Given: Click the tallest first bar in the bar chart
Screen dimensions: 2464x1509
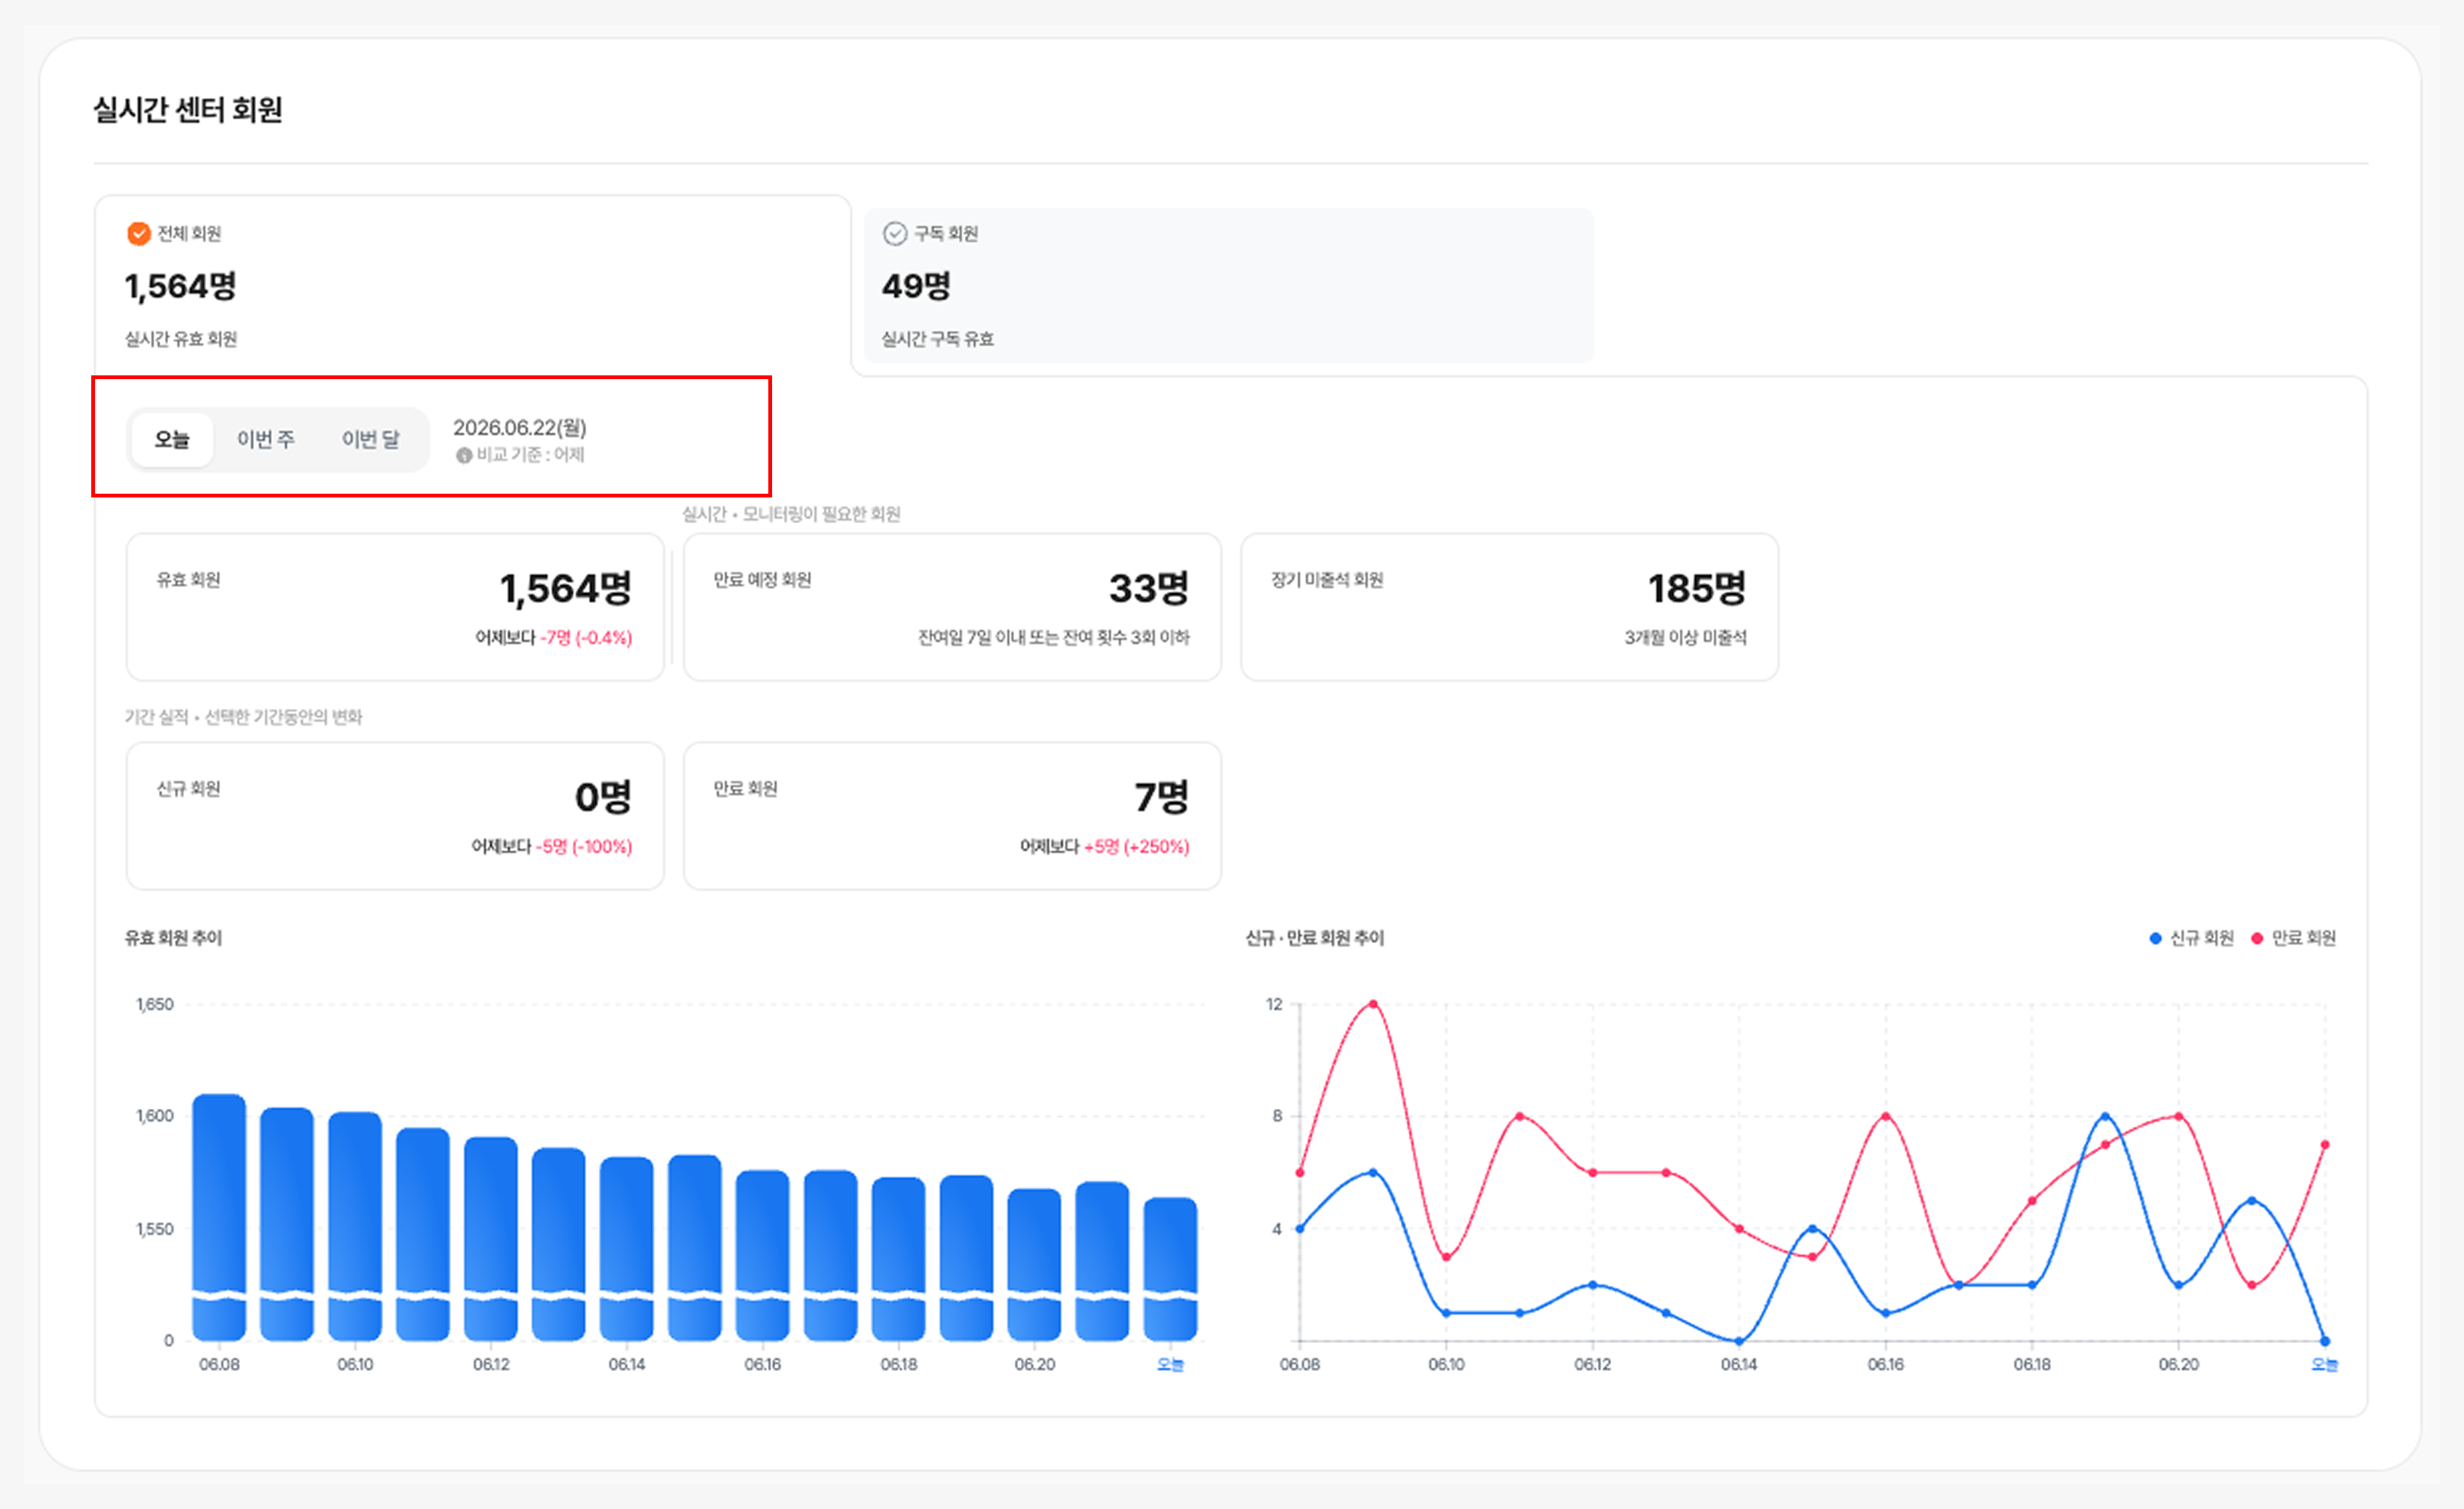Looking at the screenshot, I should 219,1217.
